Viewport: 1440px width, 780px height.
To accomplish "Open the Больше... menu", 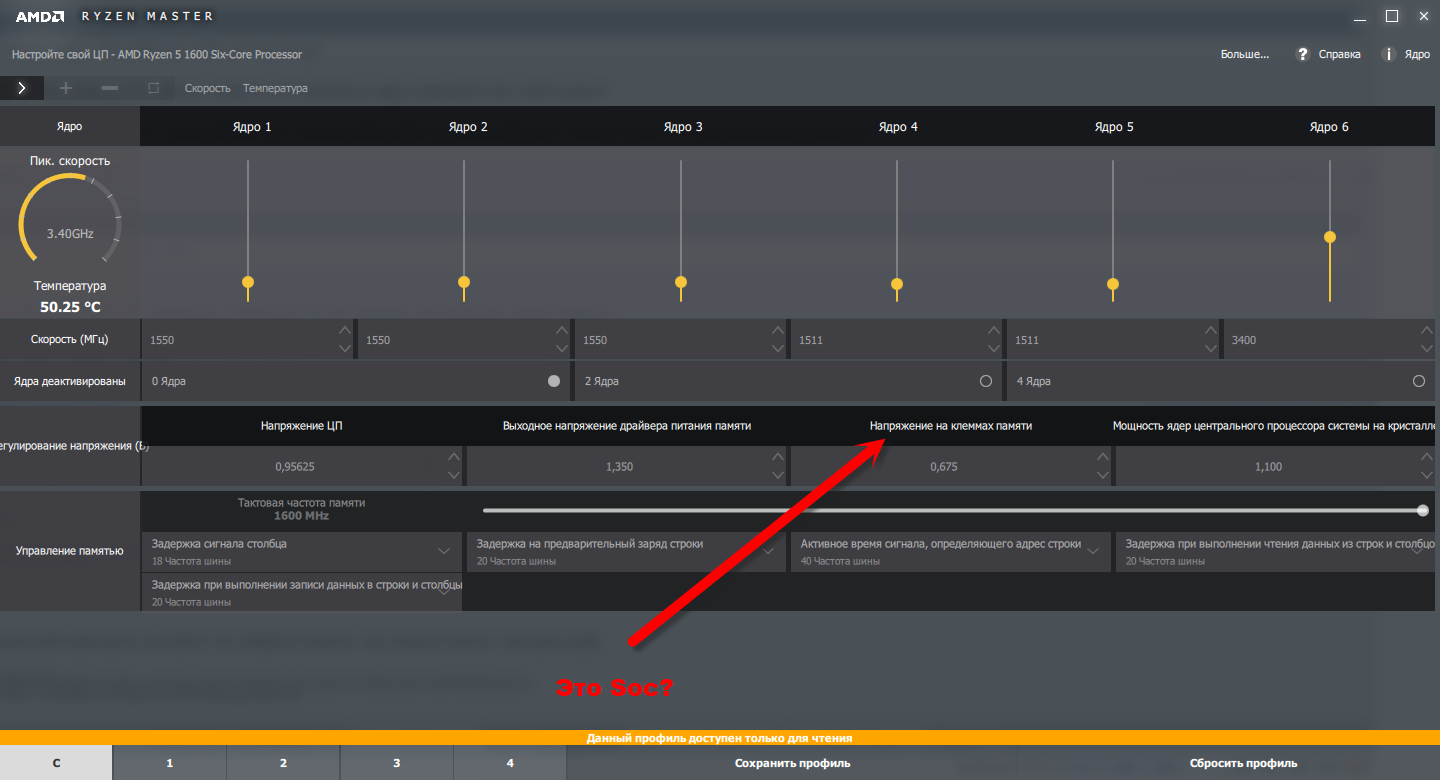I will point(1244,54).
